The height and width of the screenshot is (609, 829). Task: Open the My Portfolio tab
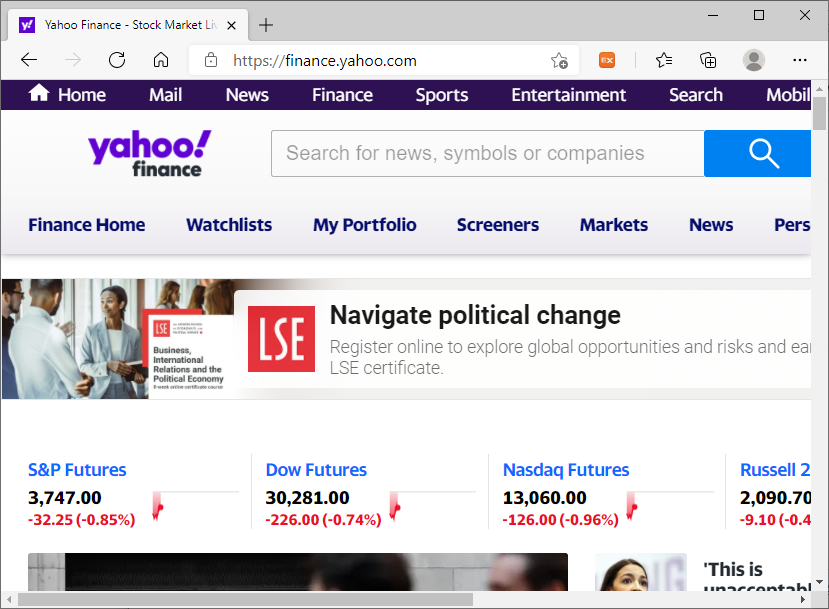365,225
